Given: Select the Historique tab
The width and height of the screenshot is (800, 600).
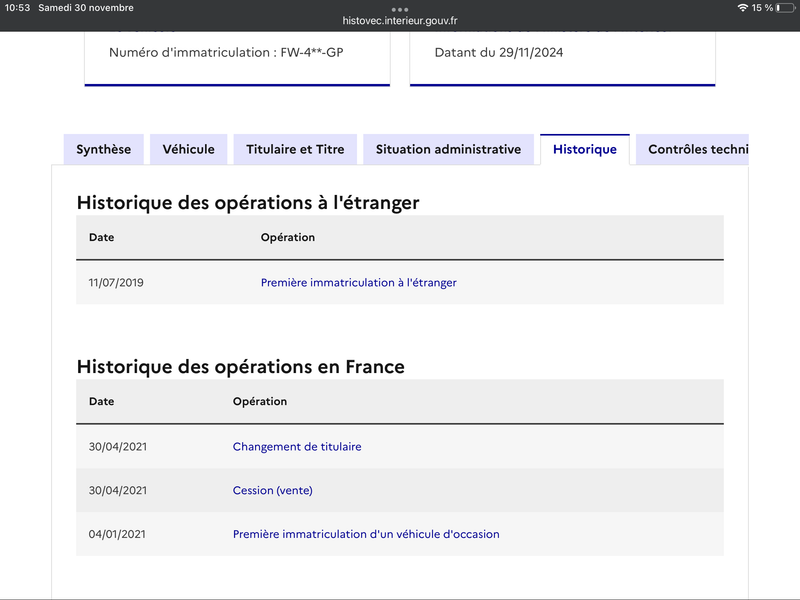Looking at the screenshot, I should (x=585, y=149).
